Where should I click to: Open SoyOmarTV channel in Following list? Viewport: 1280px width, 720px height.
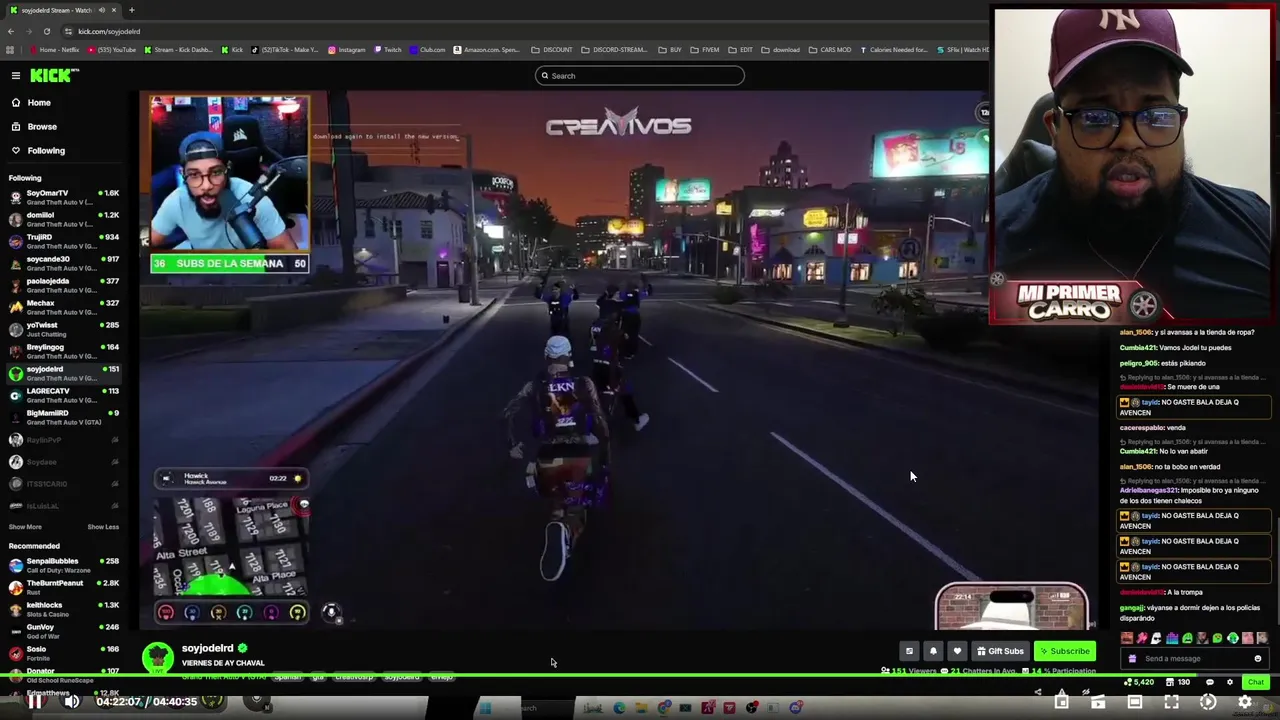tap(64, 197)
